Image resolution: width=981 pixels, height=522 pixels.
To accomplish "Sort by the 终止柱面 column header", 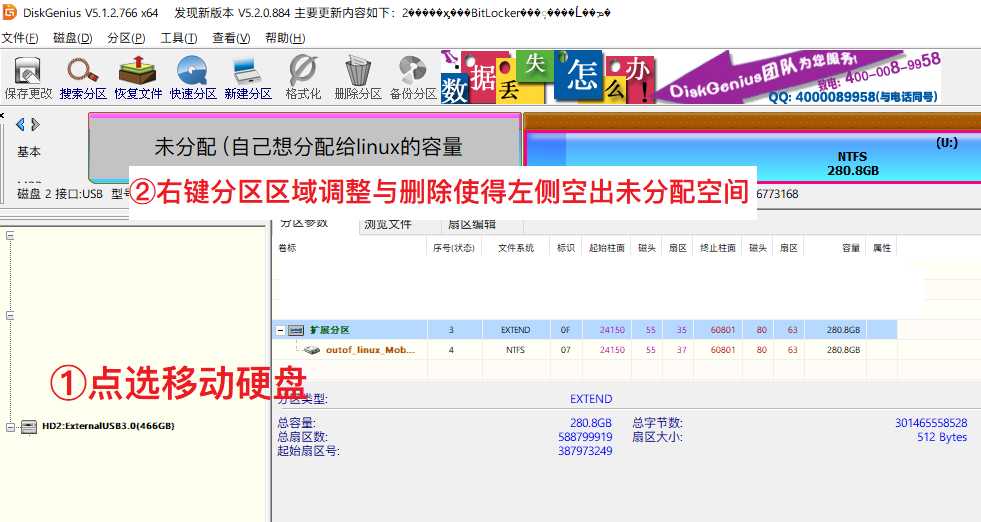I will (x=718, y=248).
